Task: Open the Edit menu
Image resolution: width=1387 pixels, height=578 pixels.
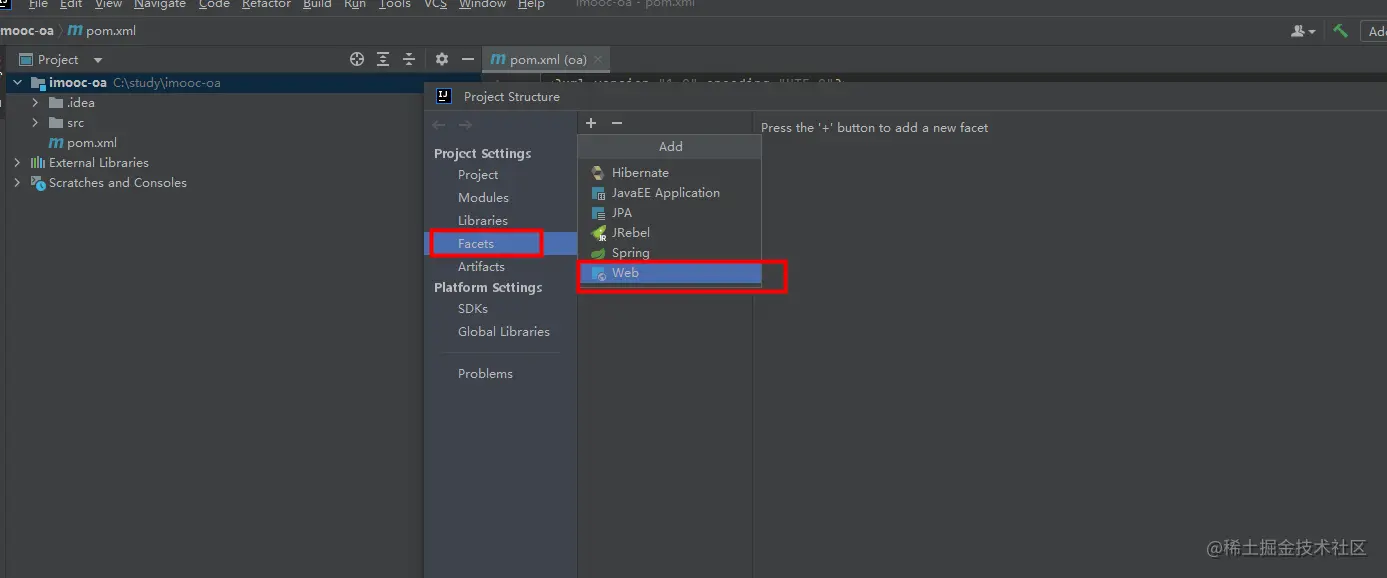Action: [71, 4]
